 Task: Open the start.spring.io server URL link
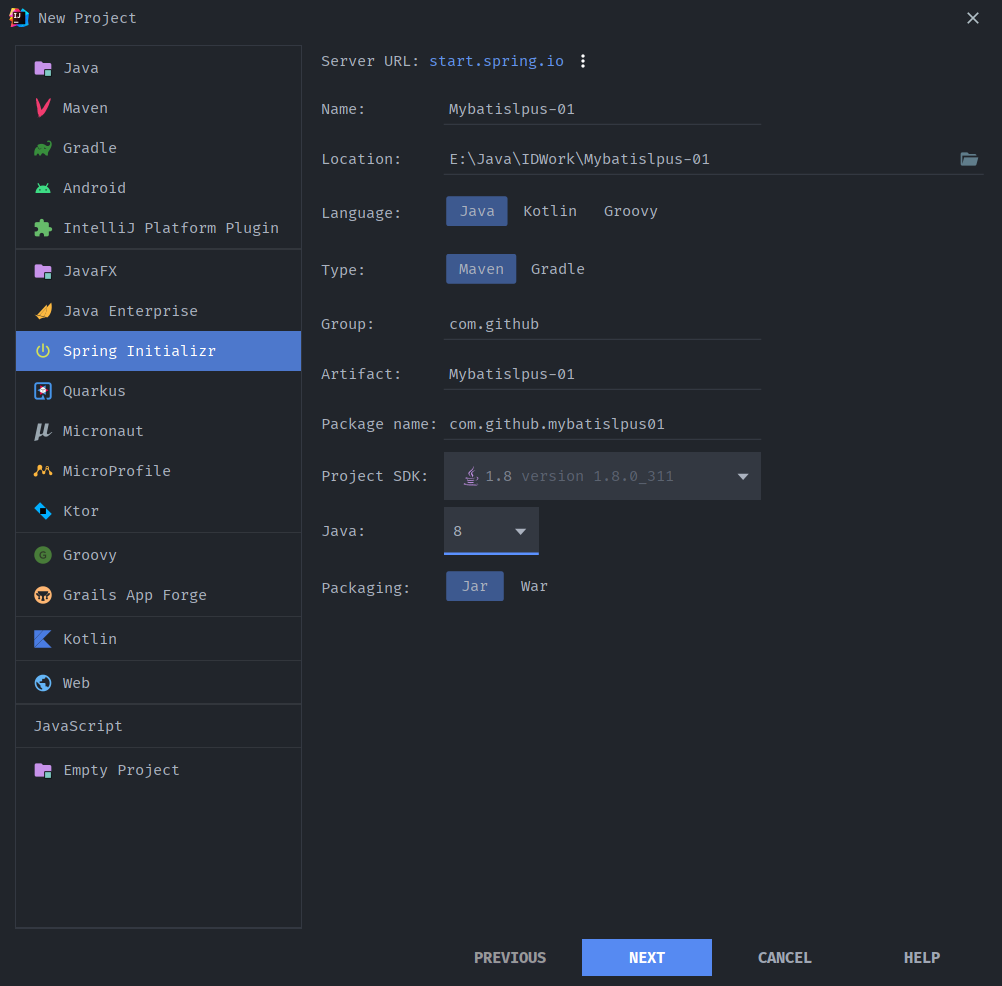(496, 61)
